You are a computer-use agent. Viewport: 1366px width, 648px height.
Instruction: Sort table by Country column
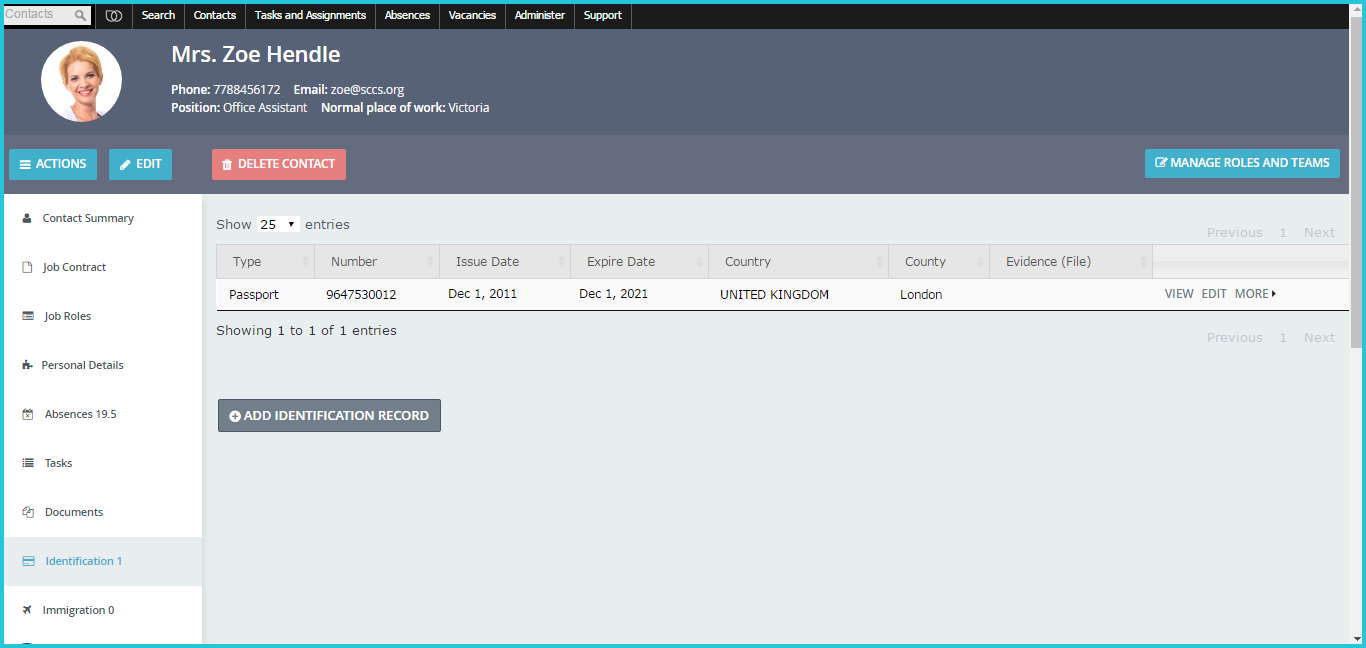coord(798,262)
